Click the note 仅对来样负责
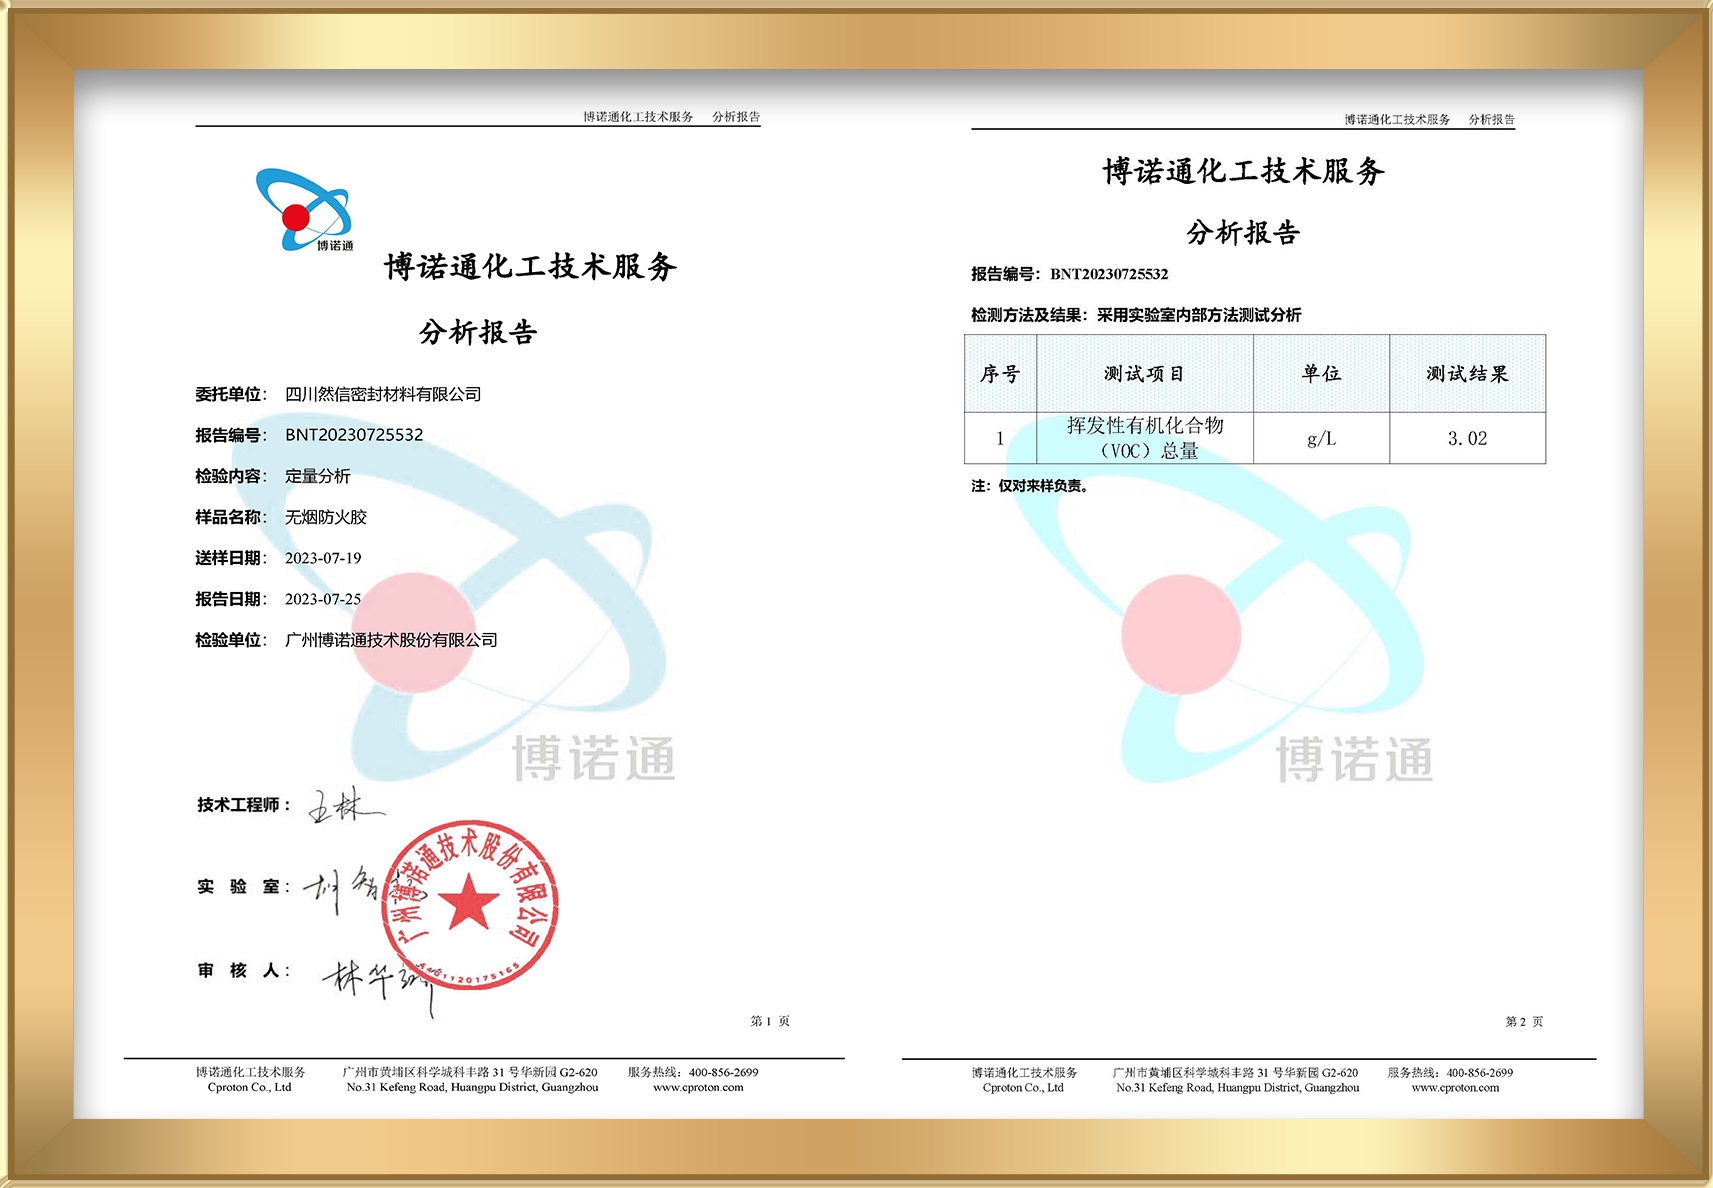Viewport: 1713px width, 1188px height. coord(1042,486)
